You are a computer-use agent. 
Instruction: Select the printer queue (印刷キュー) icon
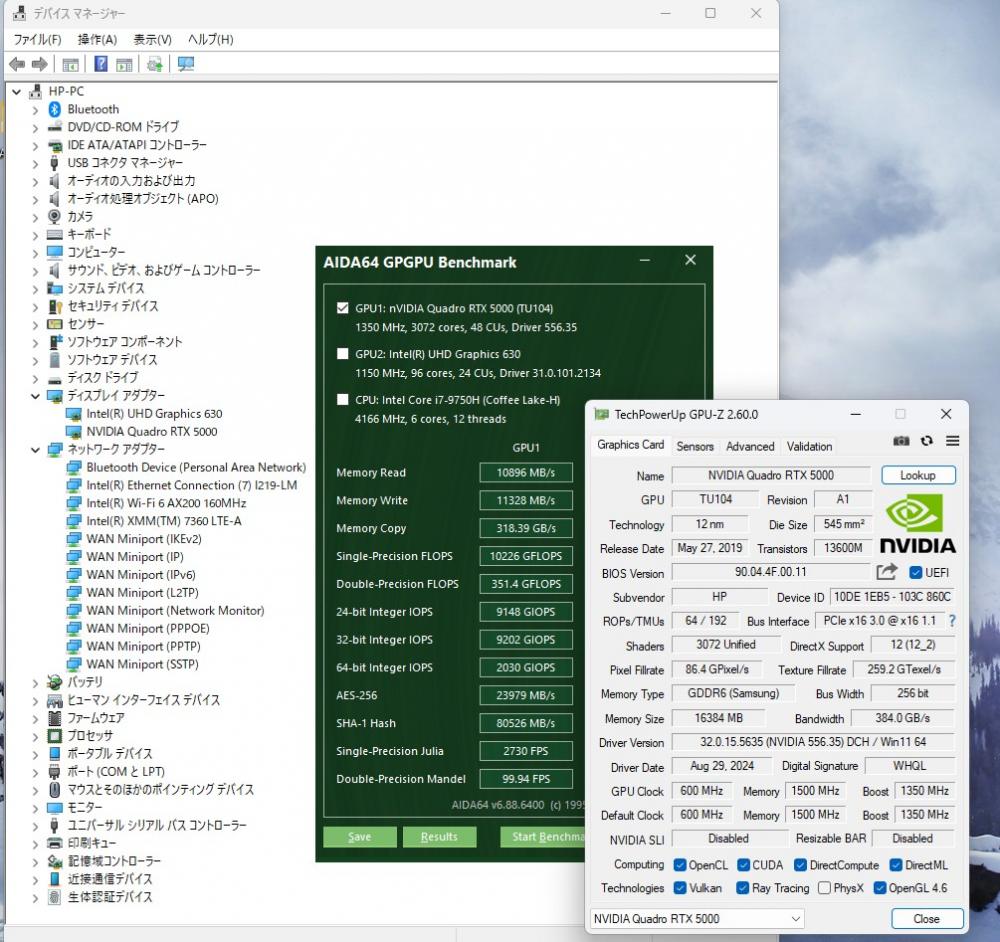click(x=55, y=843)
